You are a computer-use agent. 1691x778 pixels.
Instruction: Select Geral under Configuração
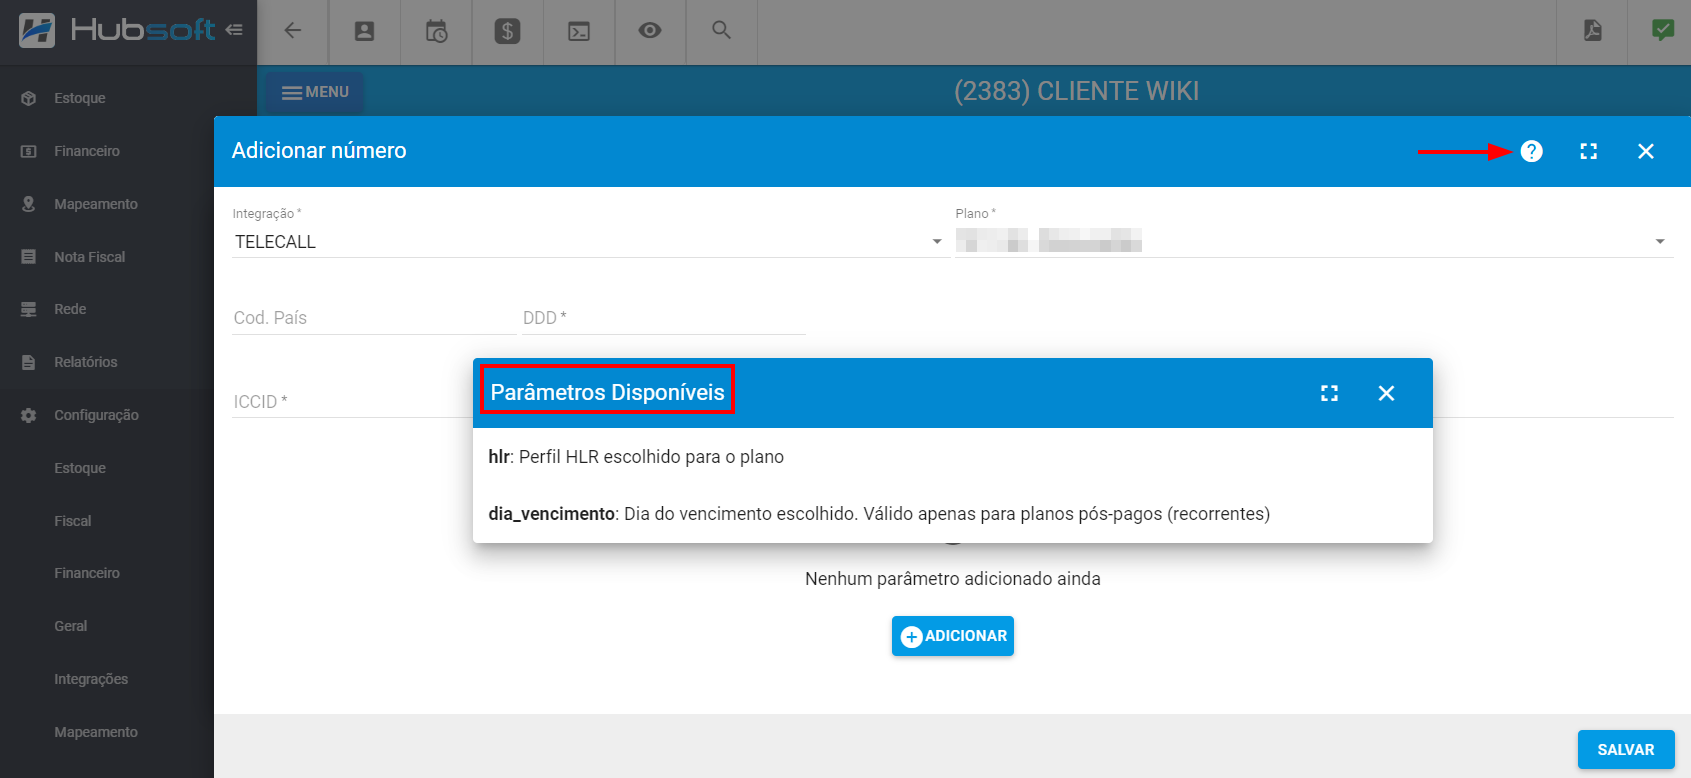(107, 626)
